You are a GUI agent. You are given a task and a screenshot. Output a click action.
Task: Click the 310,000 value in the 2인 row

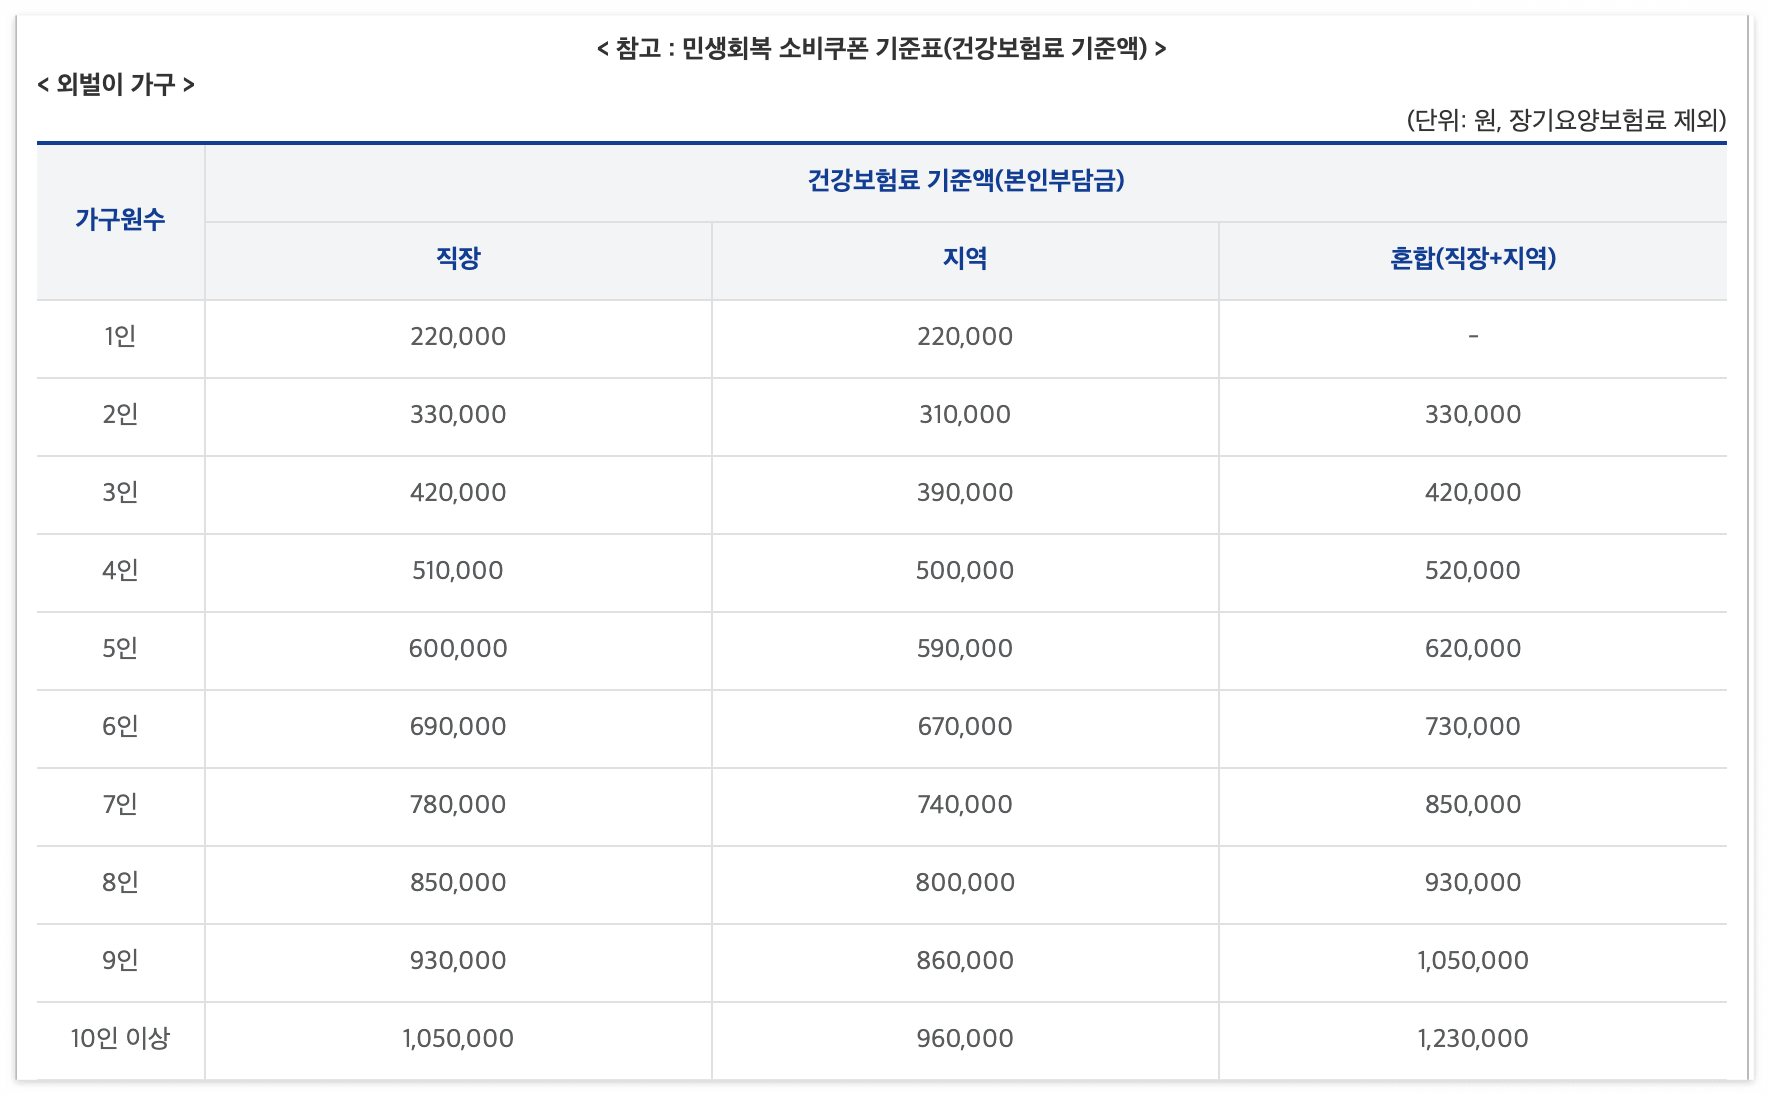(963, 415)
